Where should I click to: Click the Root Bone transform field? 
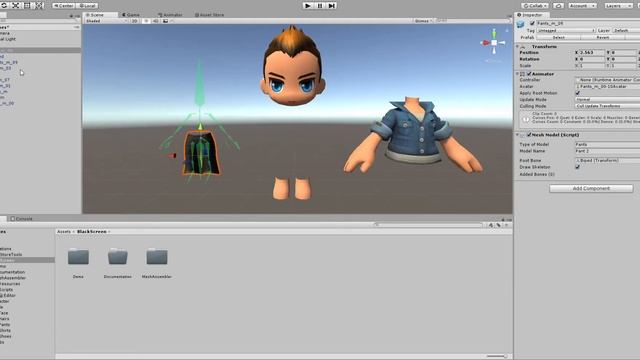pos(607,160)
